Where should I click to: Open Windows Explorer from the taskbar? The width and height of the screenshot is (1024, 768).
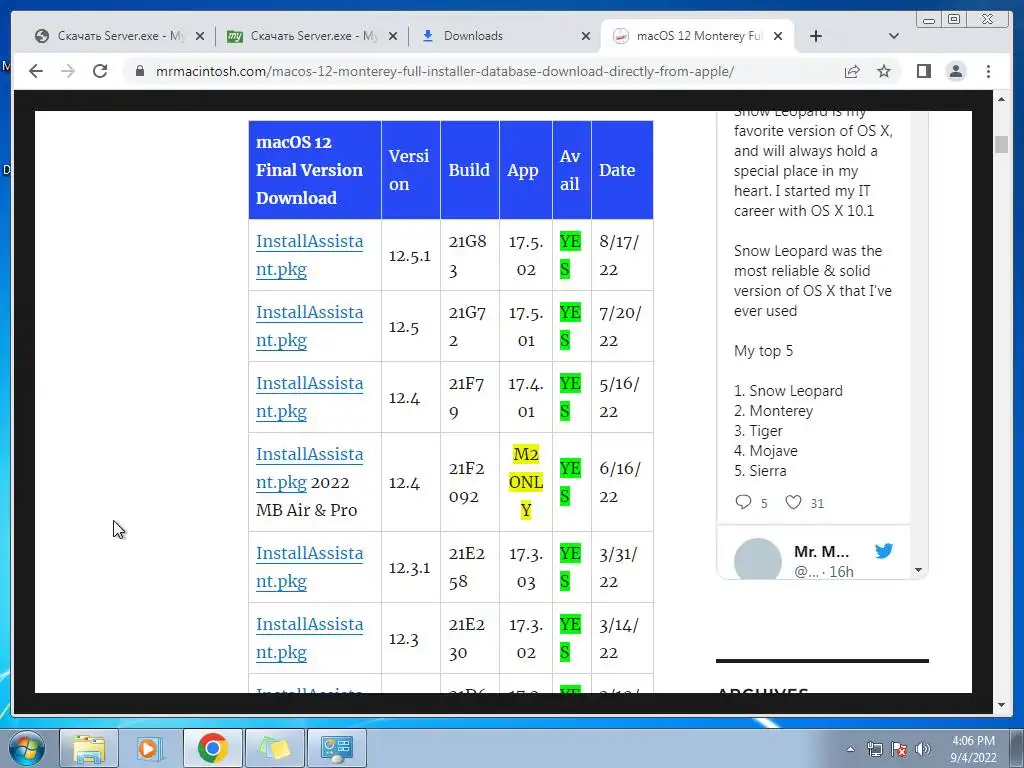89,748
